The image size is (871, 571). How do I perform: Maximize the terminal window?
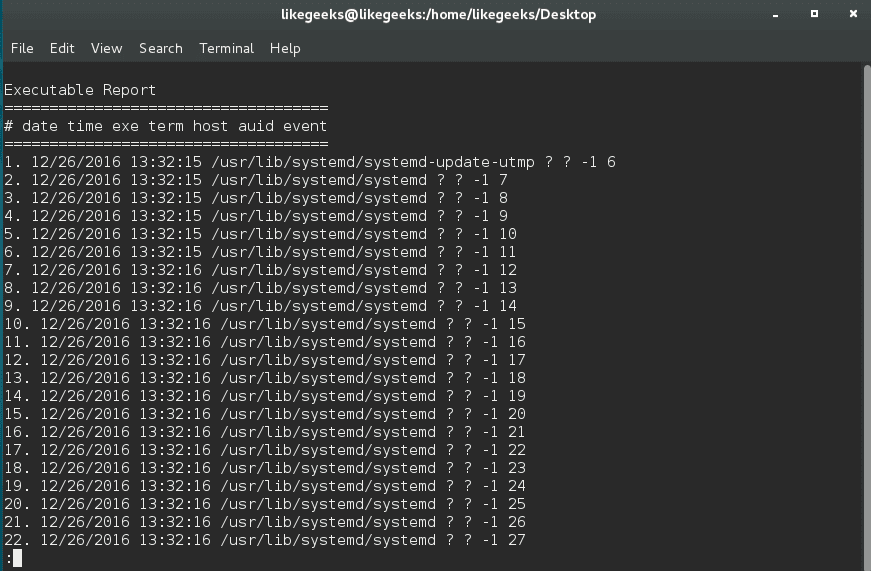[814, 14]
